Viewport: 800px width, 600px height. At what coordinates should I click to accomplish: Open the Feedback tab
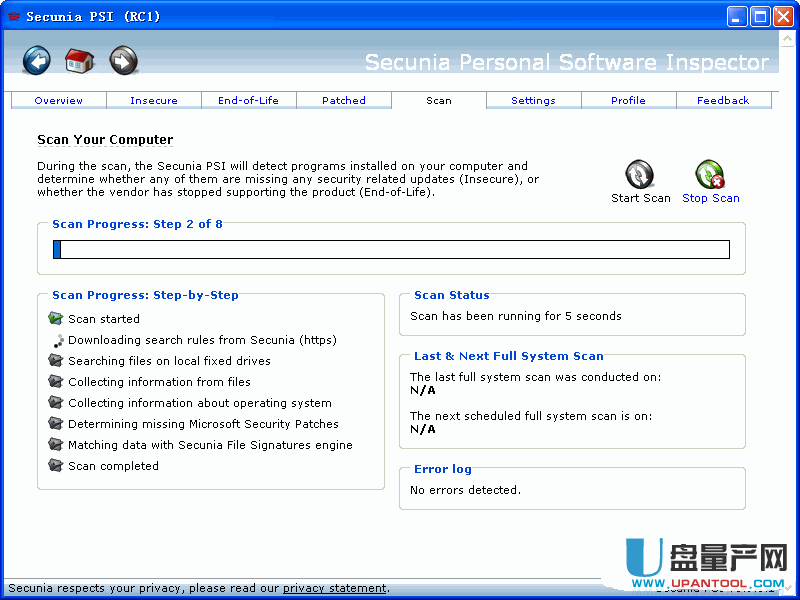[723, 101]
